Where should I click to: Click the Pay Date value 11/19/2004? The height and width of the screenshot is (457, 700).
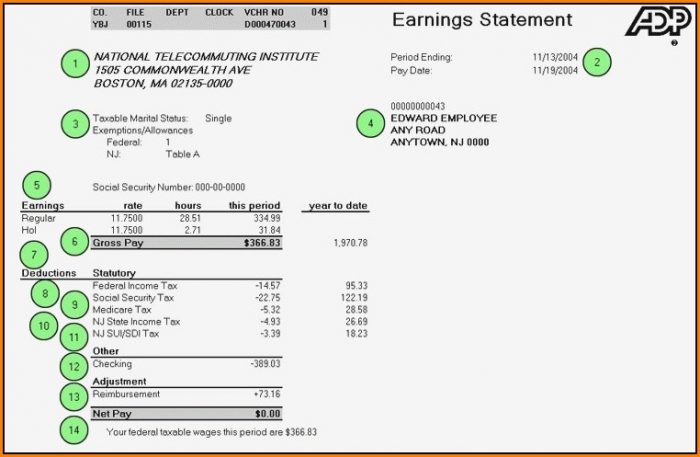556,70
